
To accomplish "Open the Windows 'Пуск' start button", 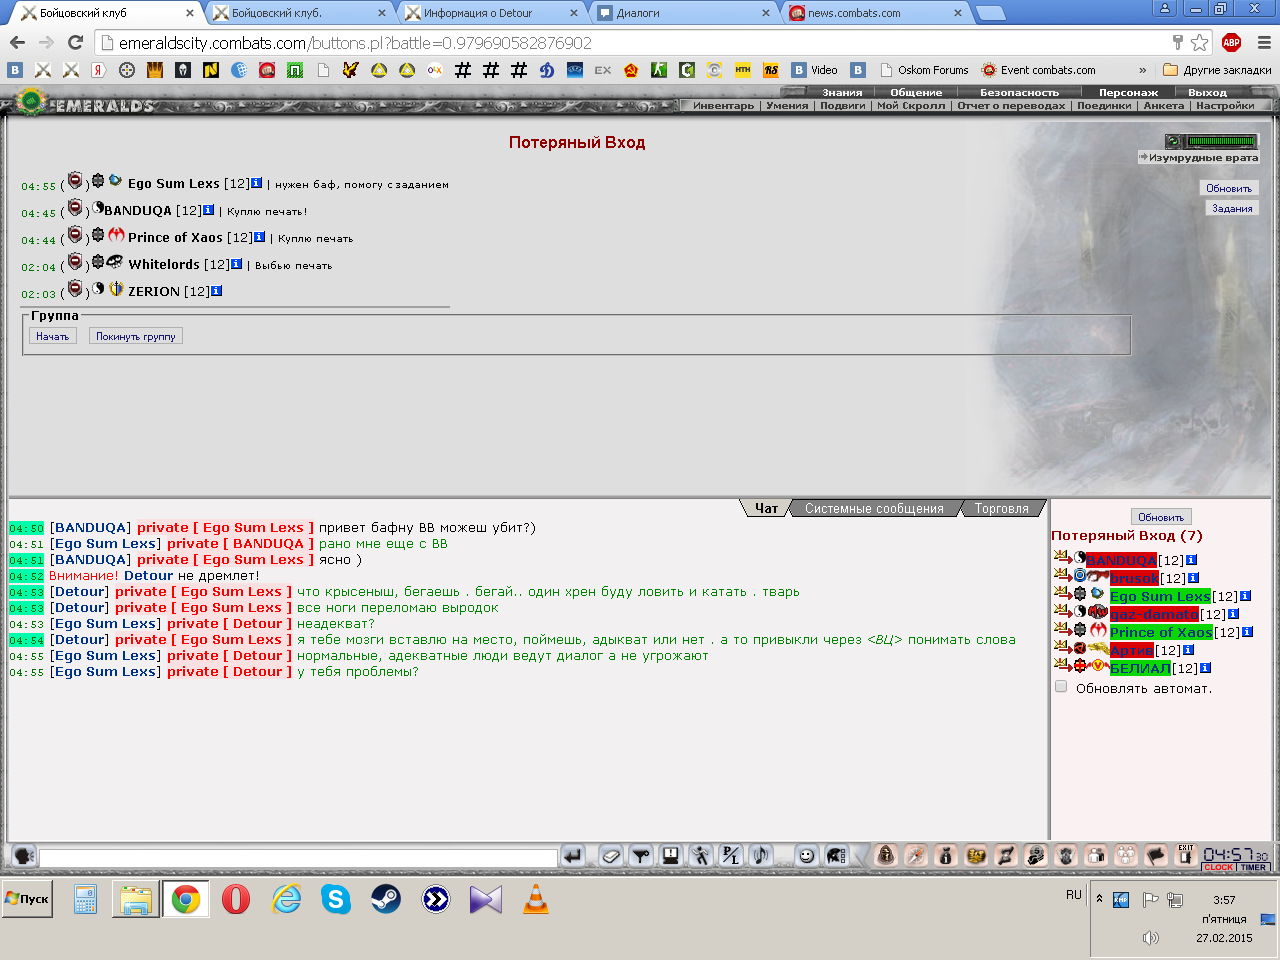I will pos(27,899).
